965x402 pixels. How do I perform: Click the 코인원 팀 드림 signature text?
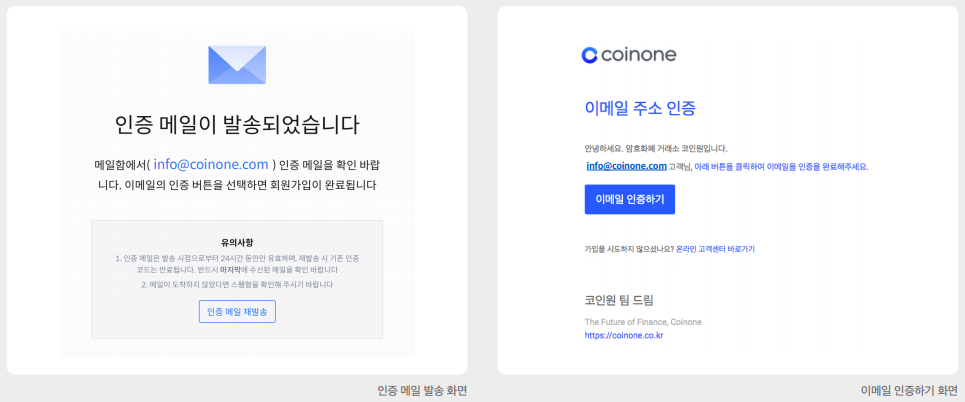click(x=619, y=300)
